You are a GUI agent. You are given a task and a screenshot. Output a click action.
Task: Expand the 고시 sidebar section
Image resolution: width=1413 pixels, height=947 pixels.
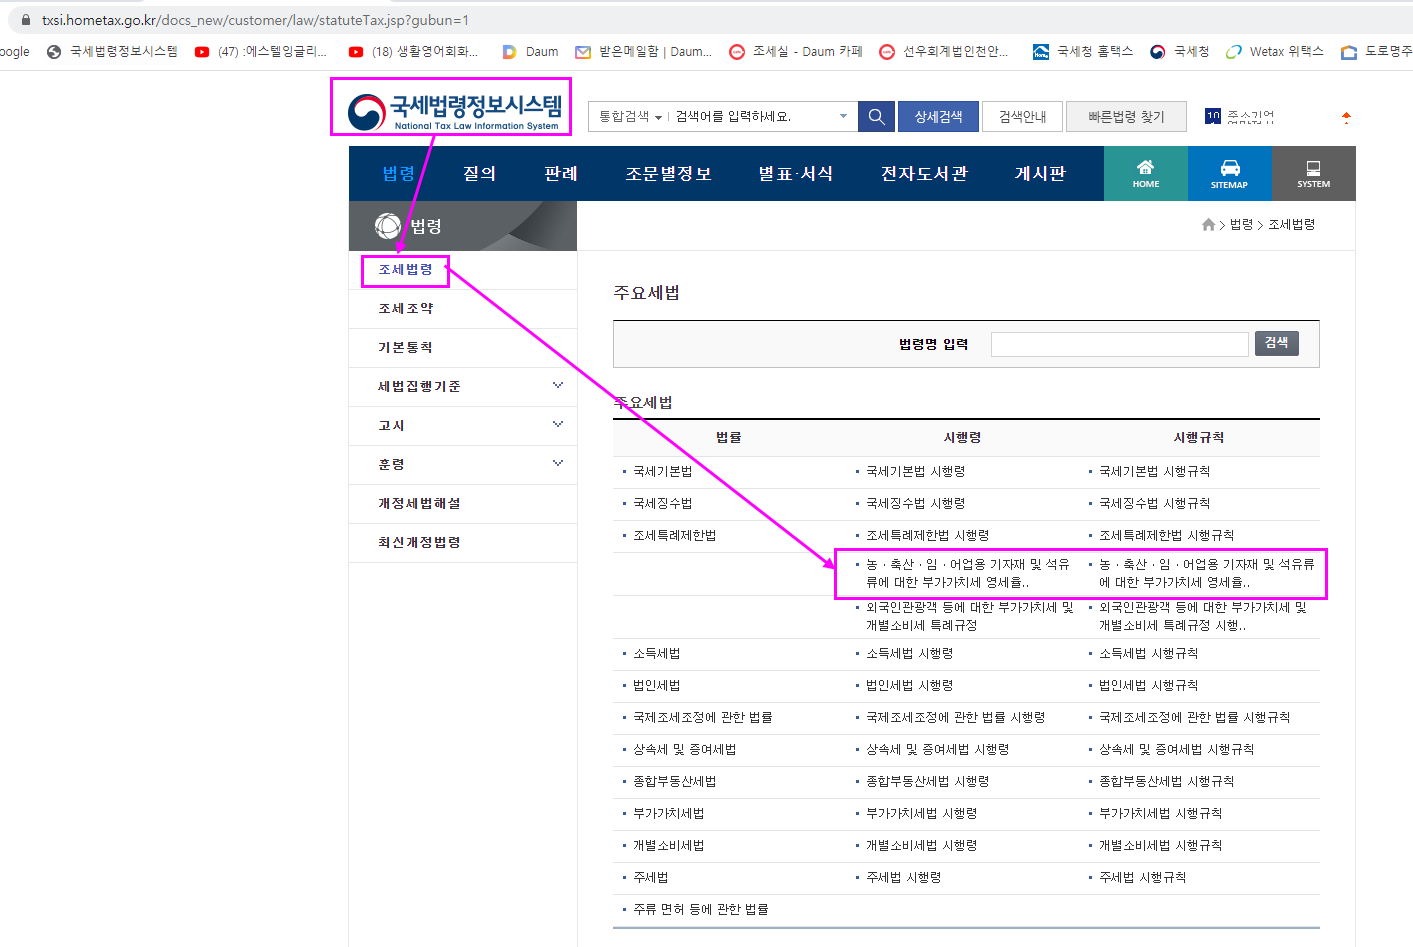(x=558, y=425)
